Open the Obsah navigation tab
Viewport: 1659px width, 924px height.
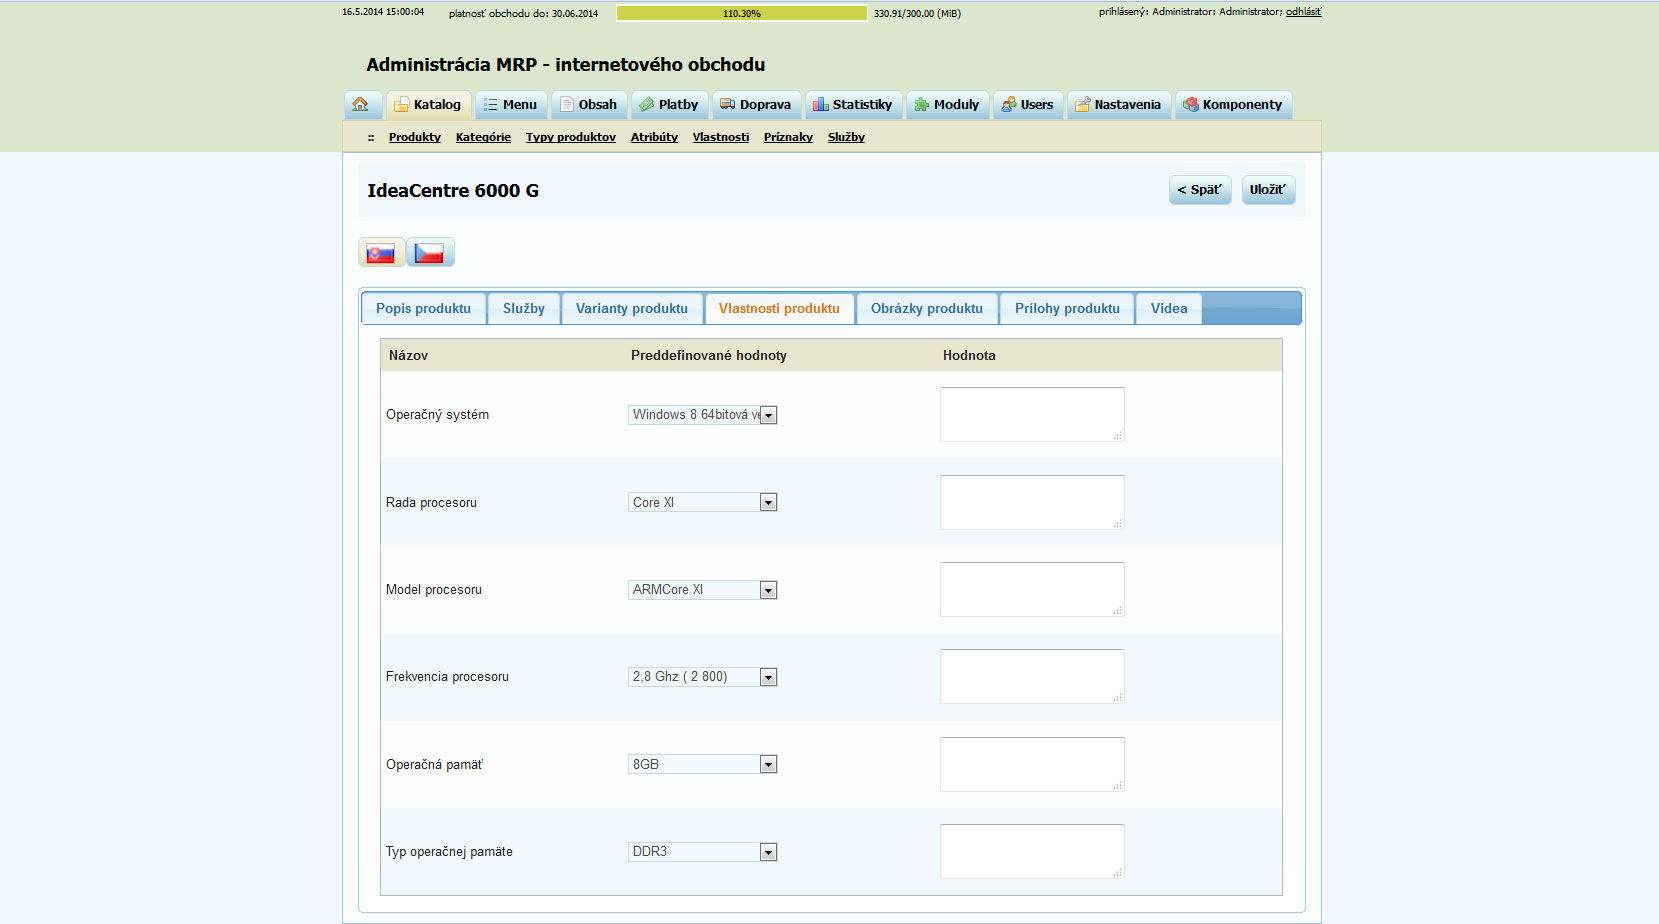[589, 105]
